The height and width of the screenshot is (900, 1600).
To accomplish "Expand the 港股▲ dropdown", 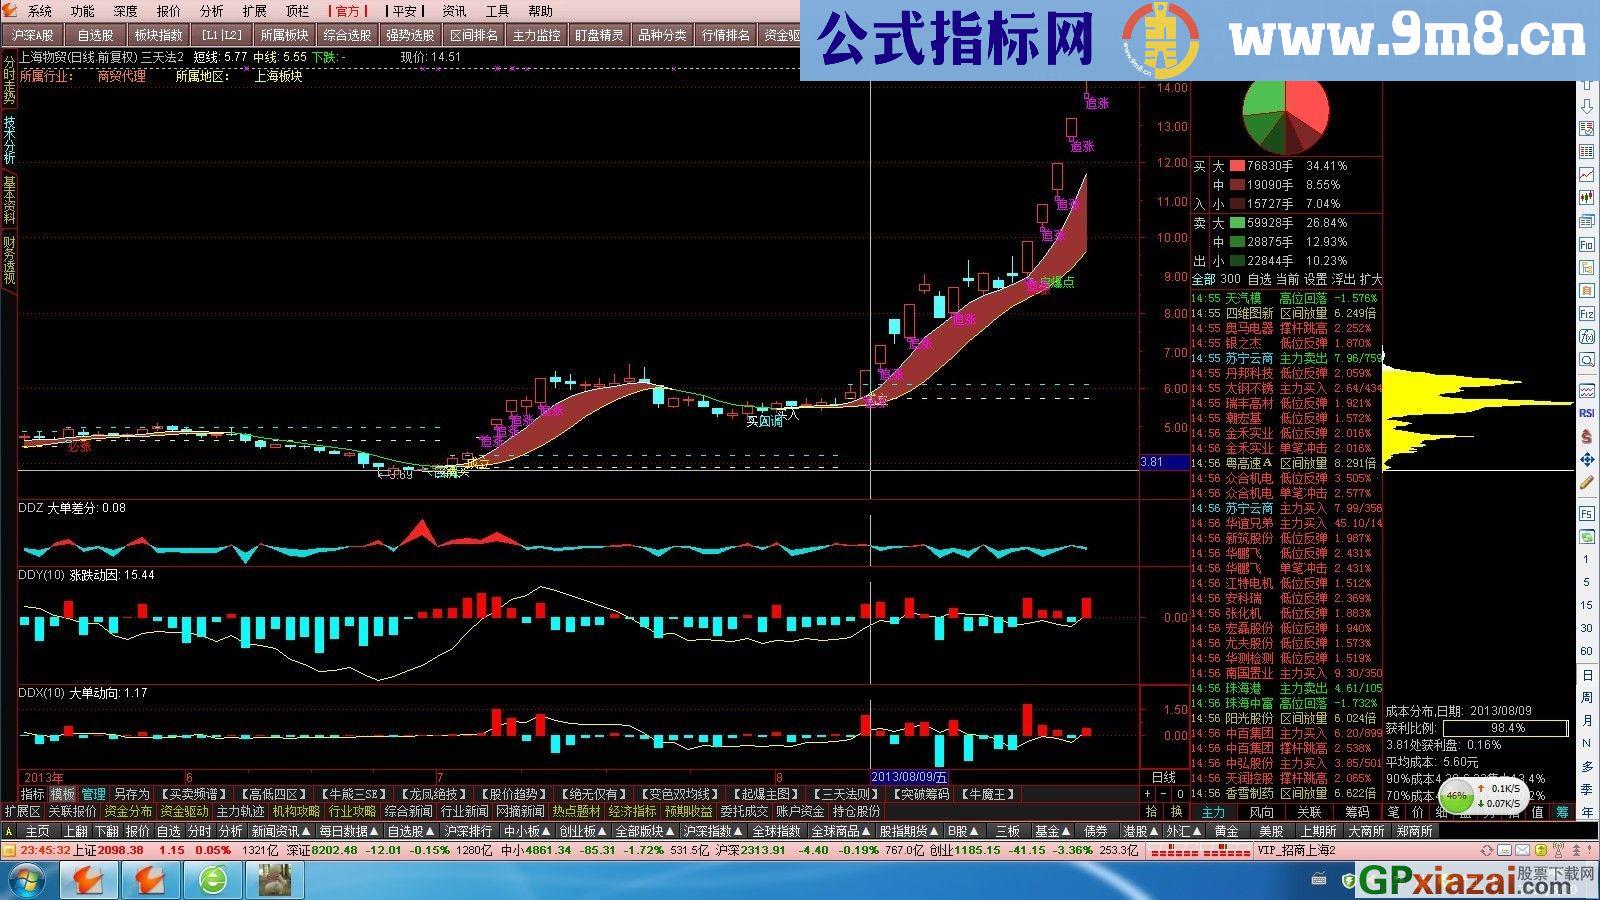I will click(x=1140, y=831).
